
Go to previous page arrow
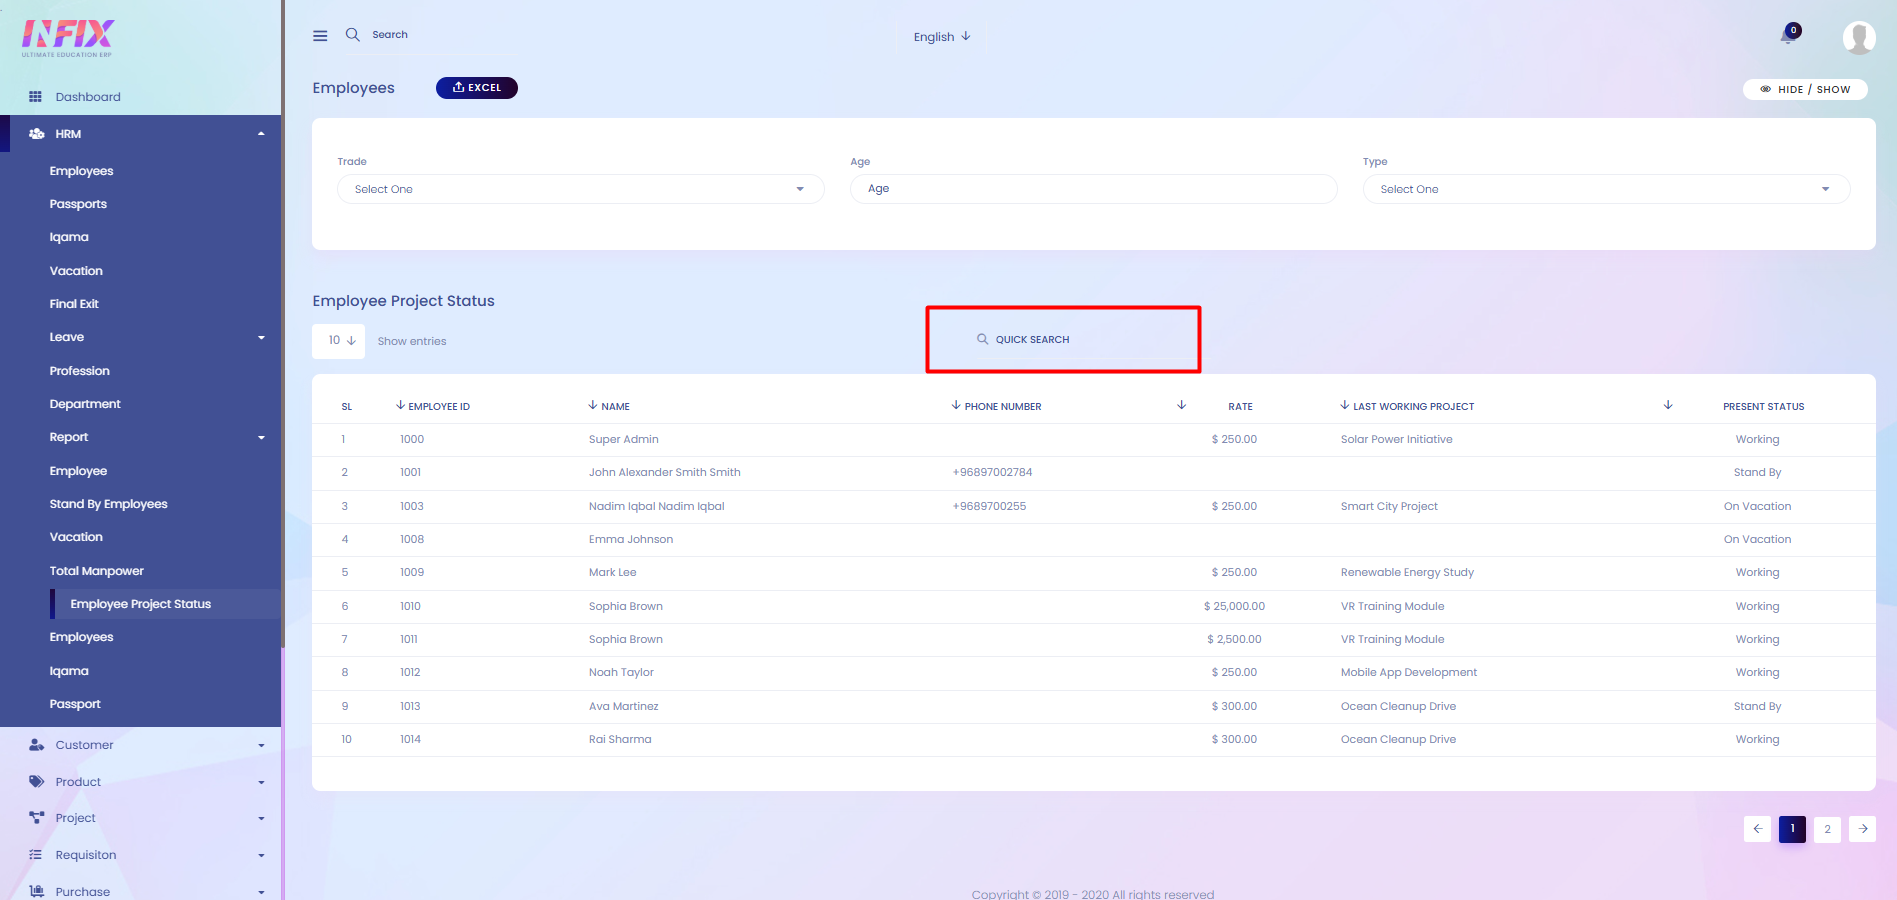coord(1757,829)
